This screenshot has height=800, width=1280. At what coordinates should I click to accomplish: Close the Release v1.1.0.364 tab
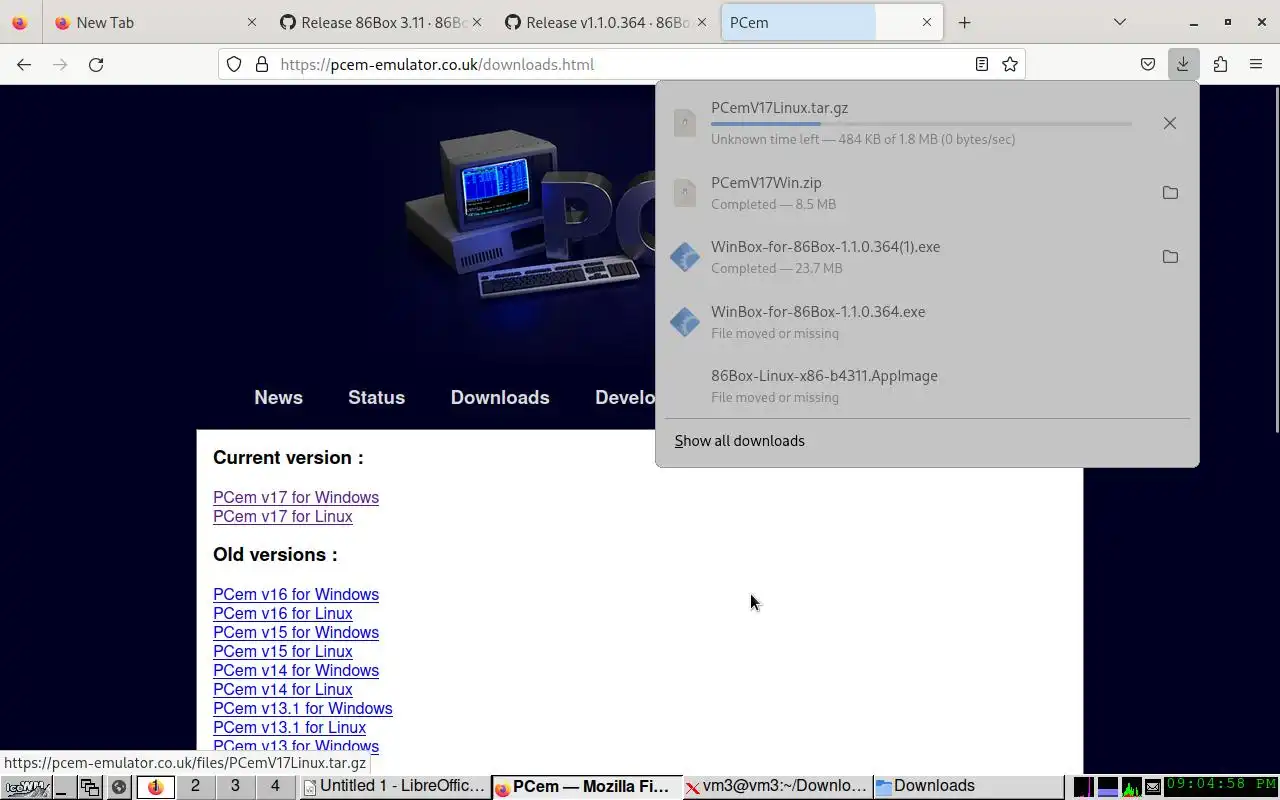click(701, 22)
